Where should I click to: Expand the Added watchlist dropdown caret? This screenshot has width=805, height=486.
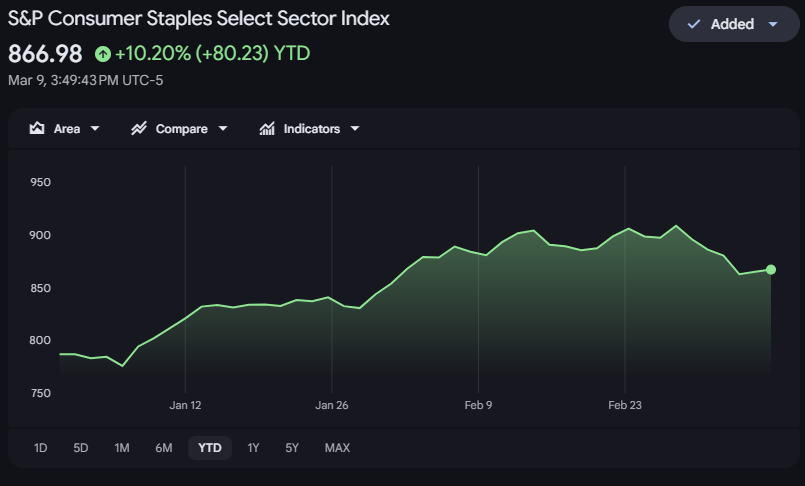[772, 24]
